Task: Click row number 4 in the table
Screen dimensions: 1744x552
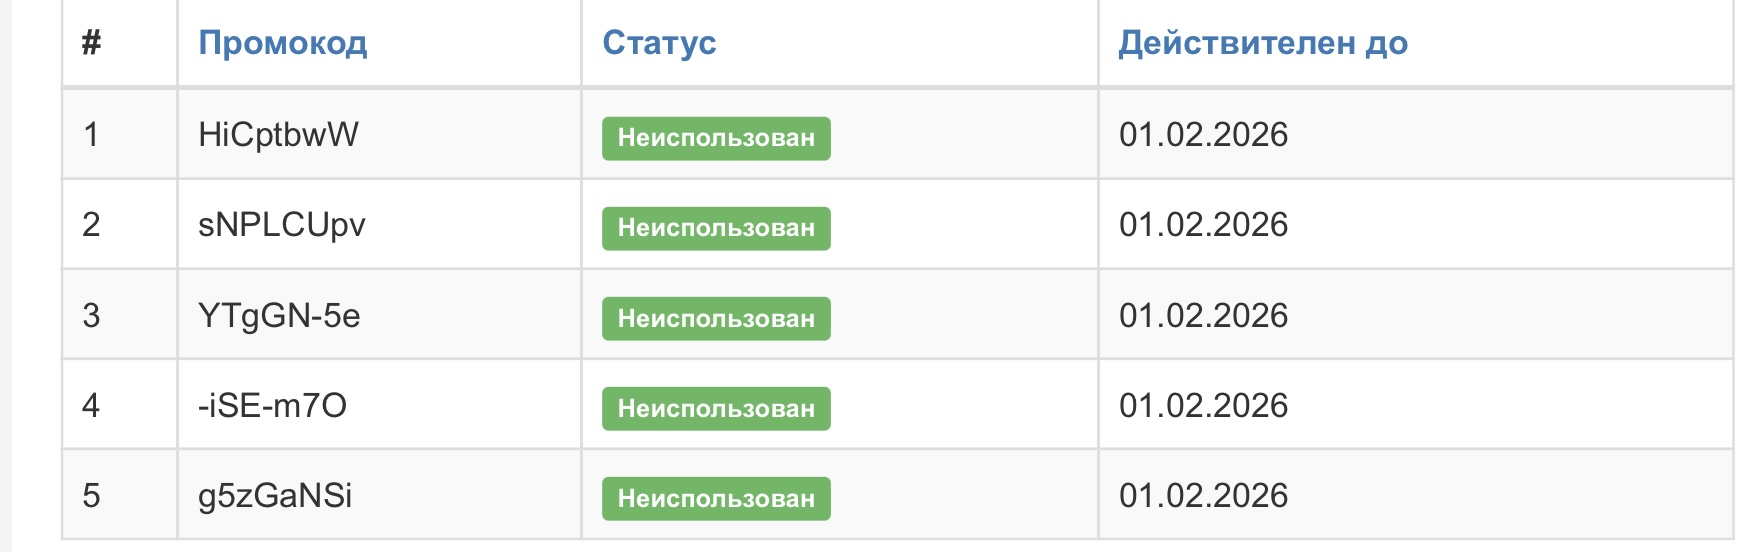Action: coord(91,406)
